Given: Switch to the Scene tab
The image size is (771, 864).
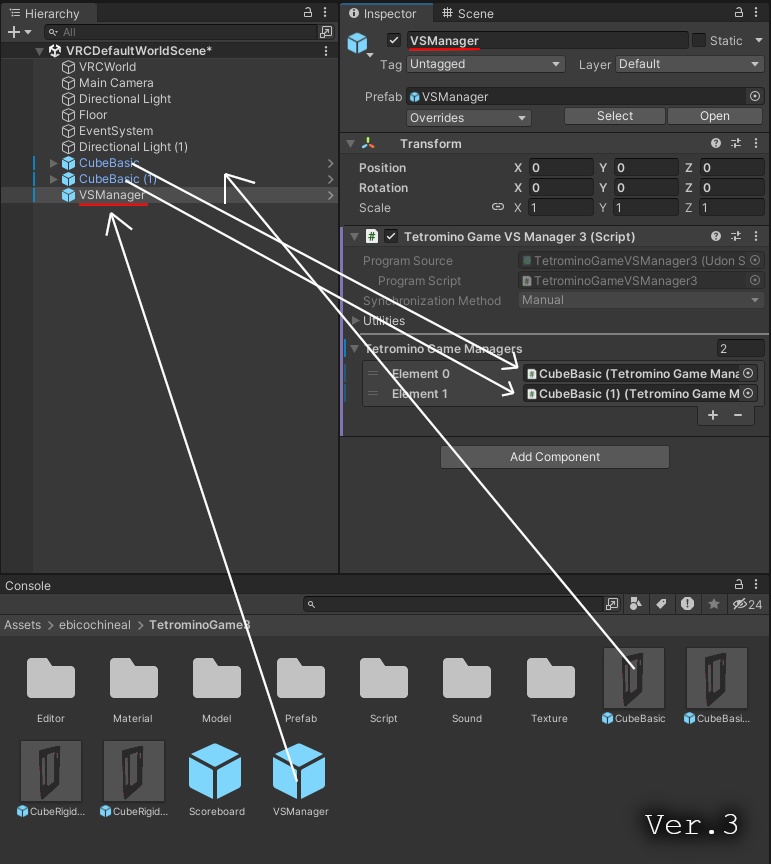Looking at the screenshot, I should coord(468,13).
